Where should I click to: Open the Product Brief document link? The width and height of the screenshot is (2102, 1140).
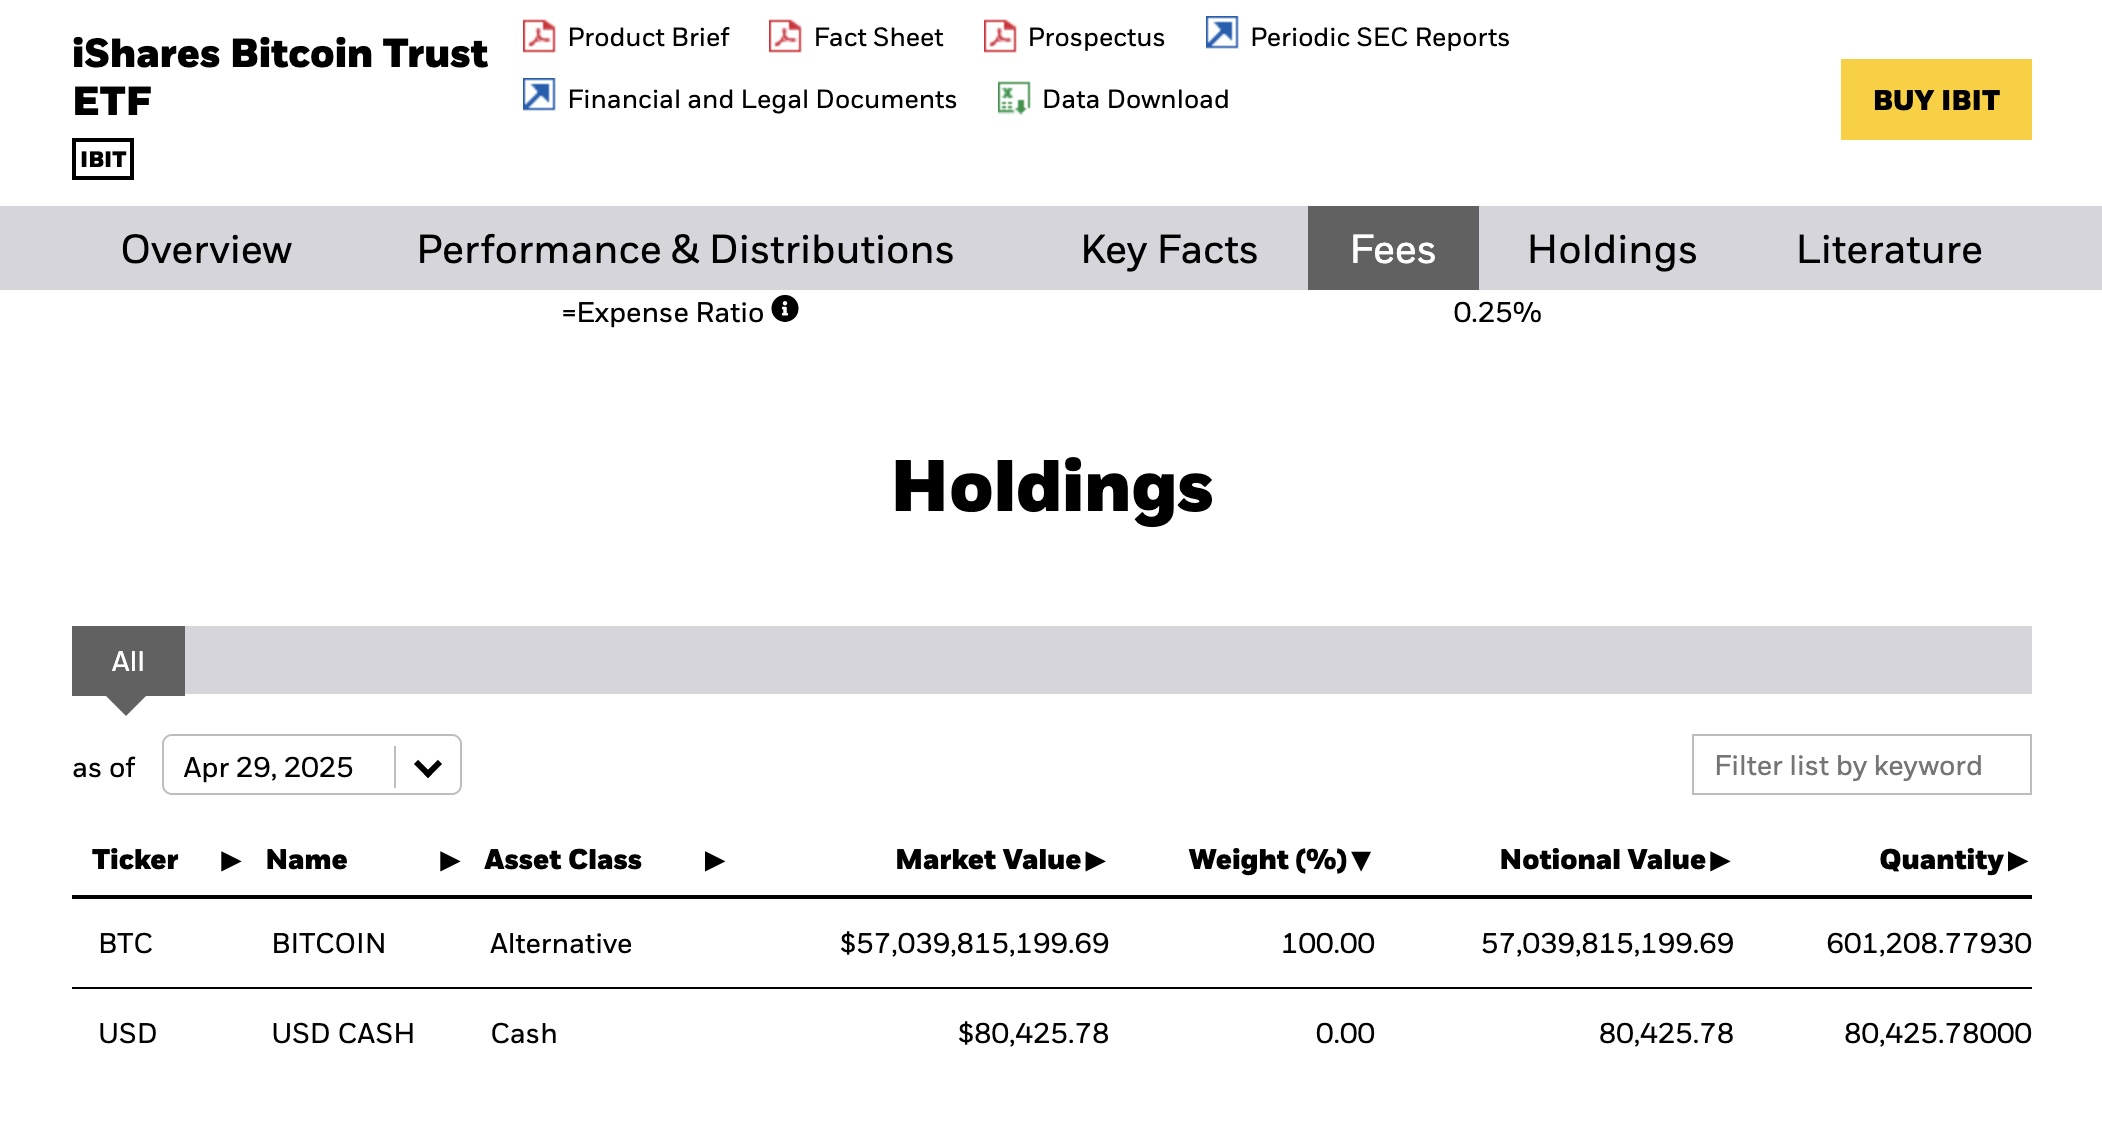[648, 37]
